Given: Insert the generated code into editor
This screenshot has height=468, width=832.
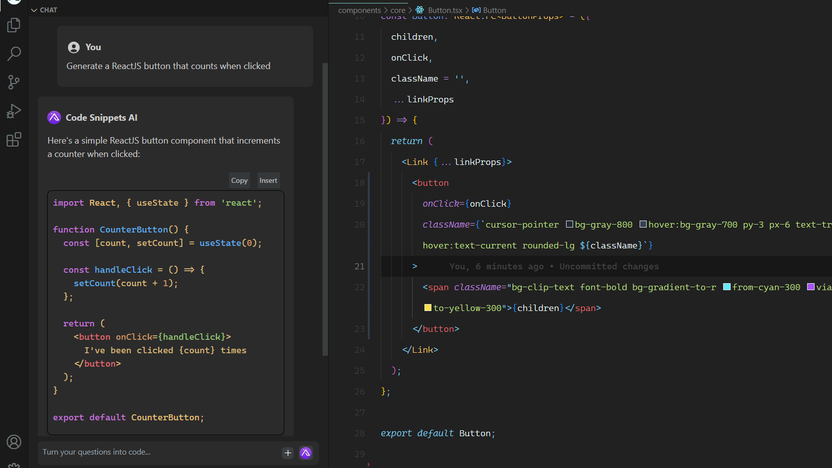Looking at the screenshot, I should coord(268,180).
